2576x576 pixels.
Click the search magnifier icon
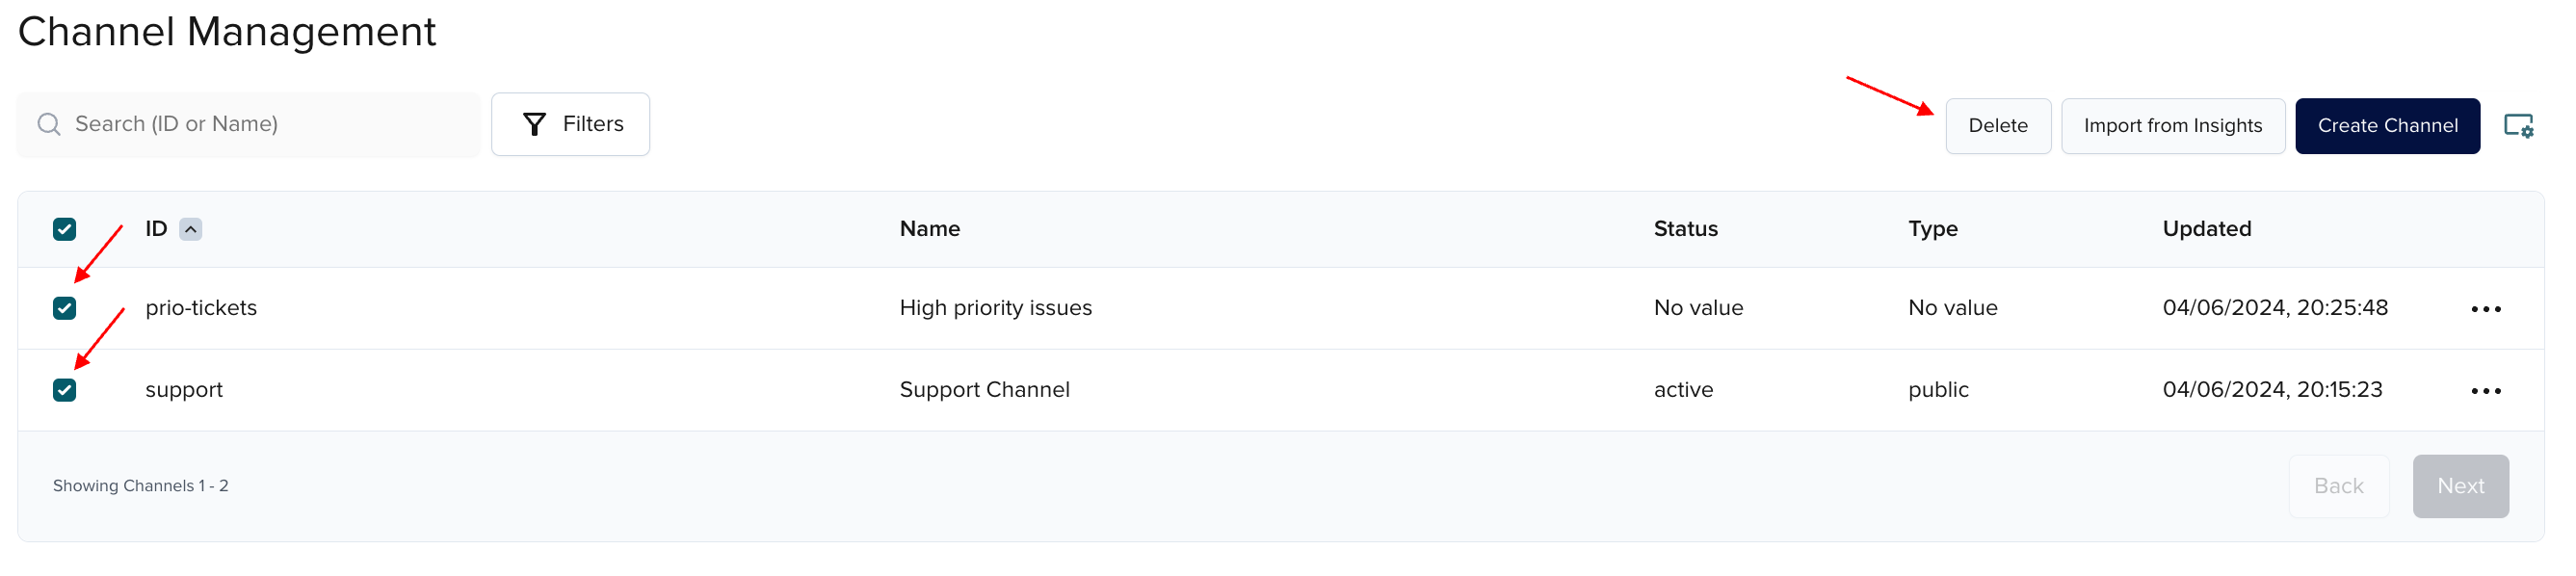tap(48, 124)
